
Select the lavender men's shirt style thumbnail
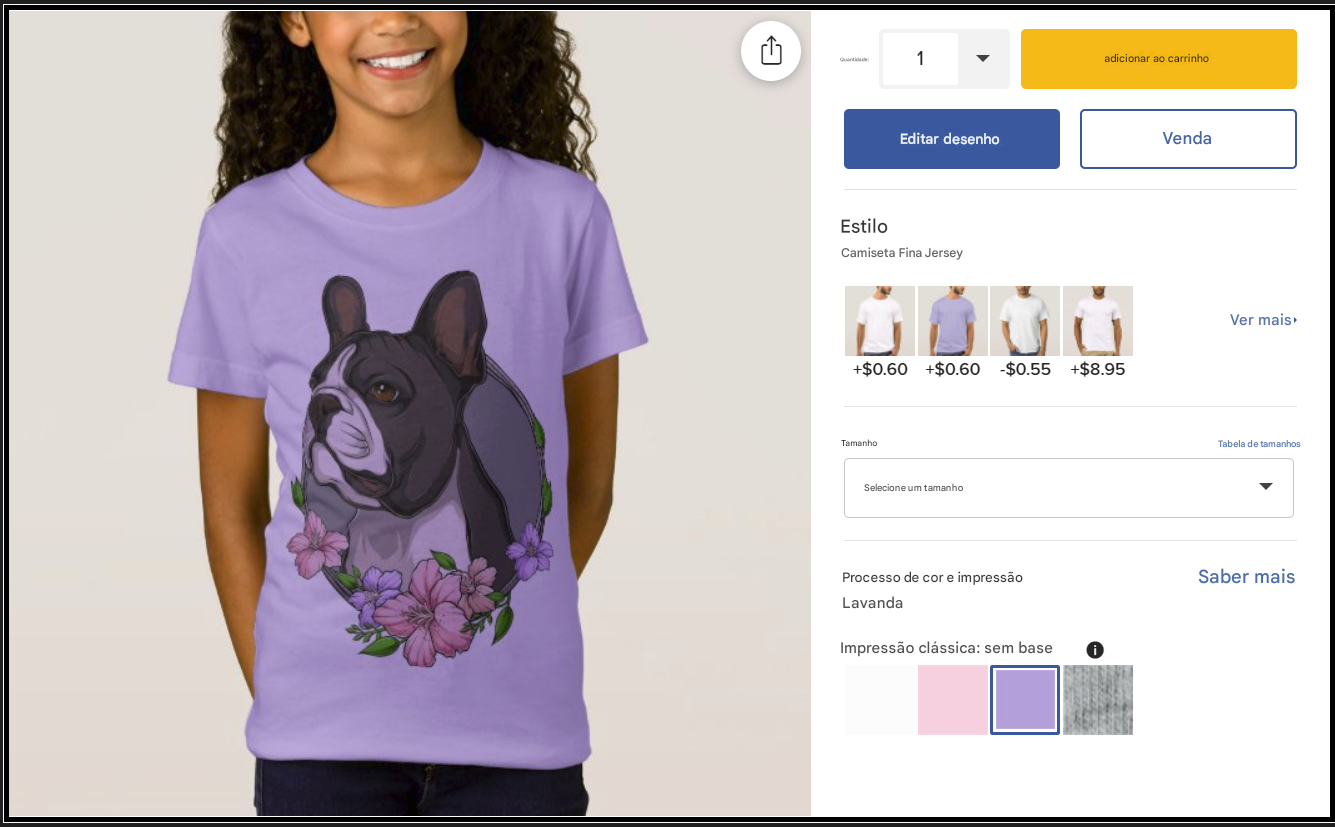point(953,321)
